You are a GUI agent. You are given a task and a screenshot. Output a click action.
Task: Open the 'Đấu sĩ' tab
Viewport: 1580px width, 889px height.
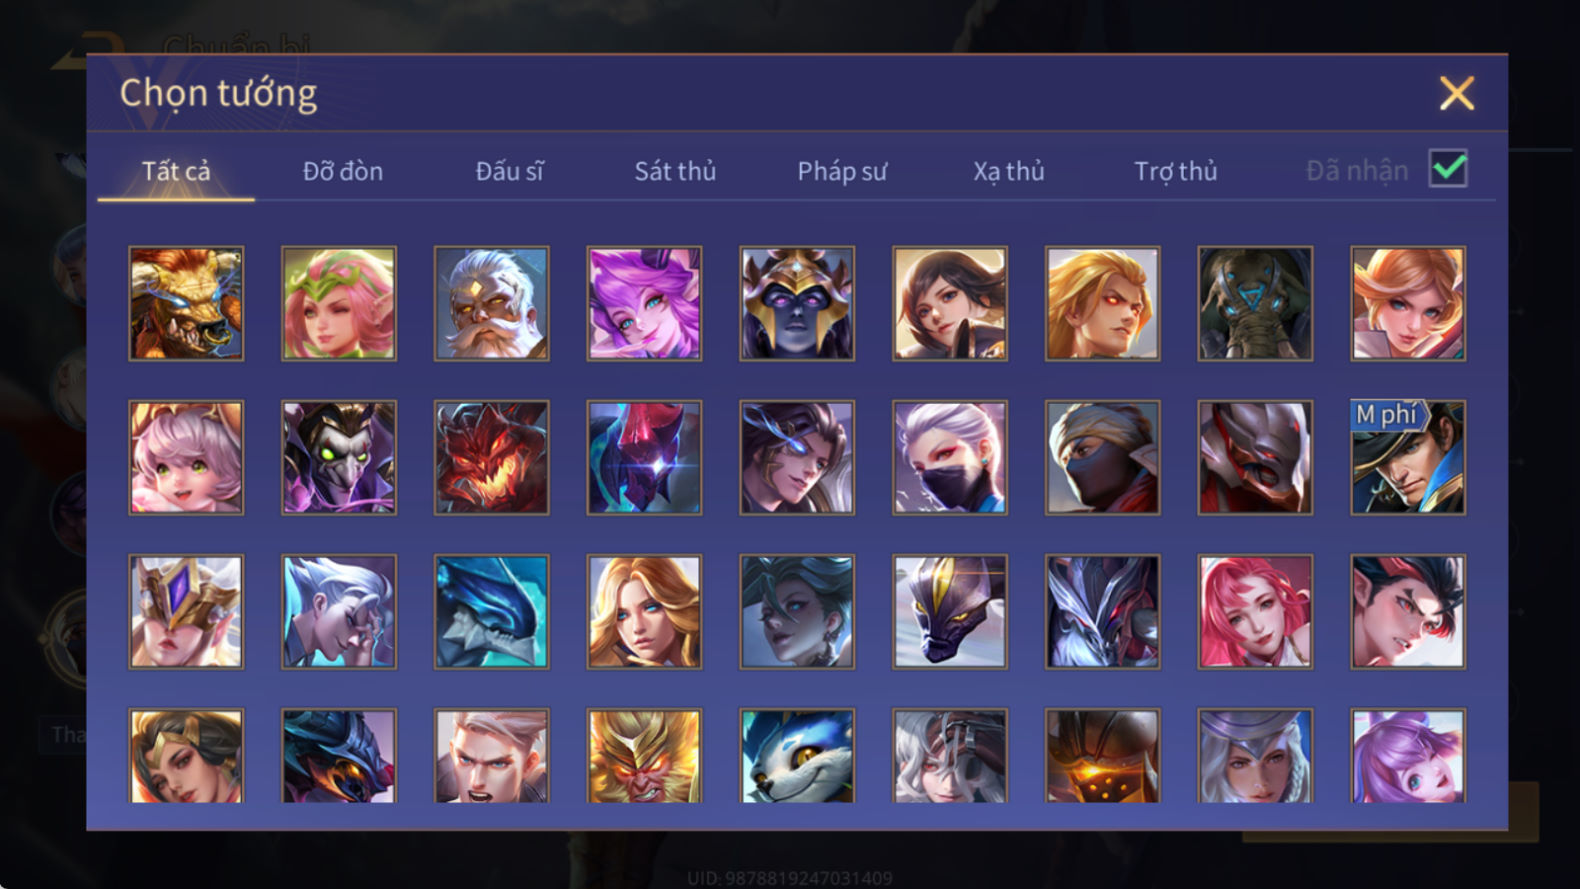pyautogui.click(x=509, y=171)
